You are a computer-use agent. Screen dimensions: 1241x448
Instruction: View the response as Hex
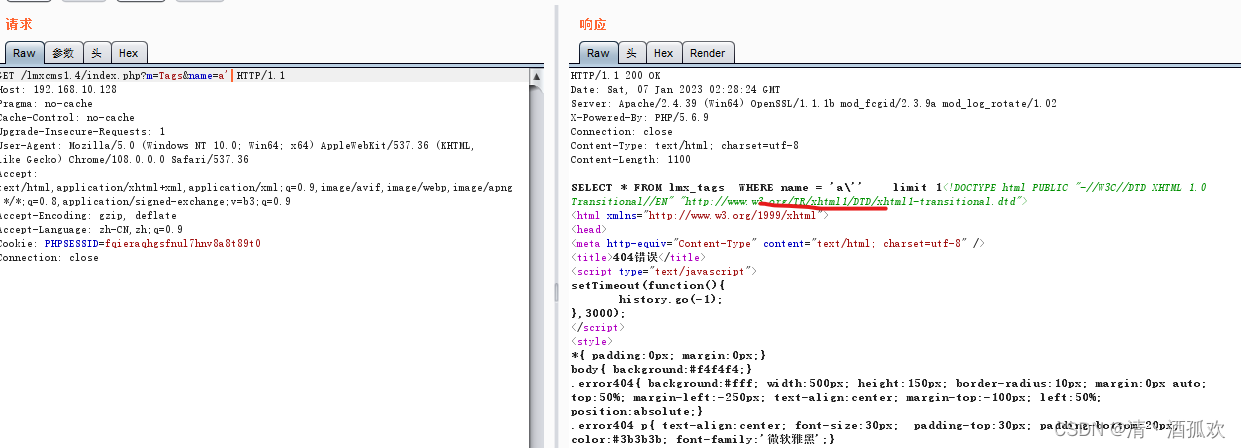663,53
